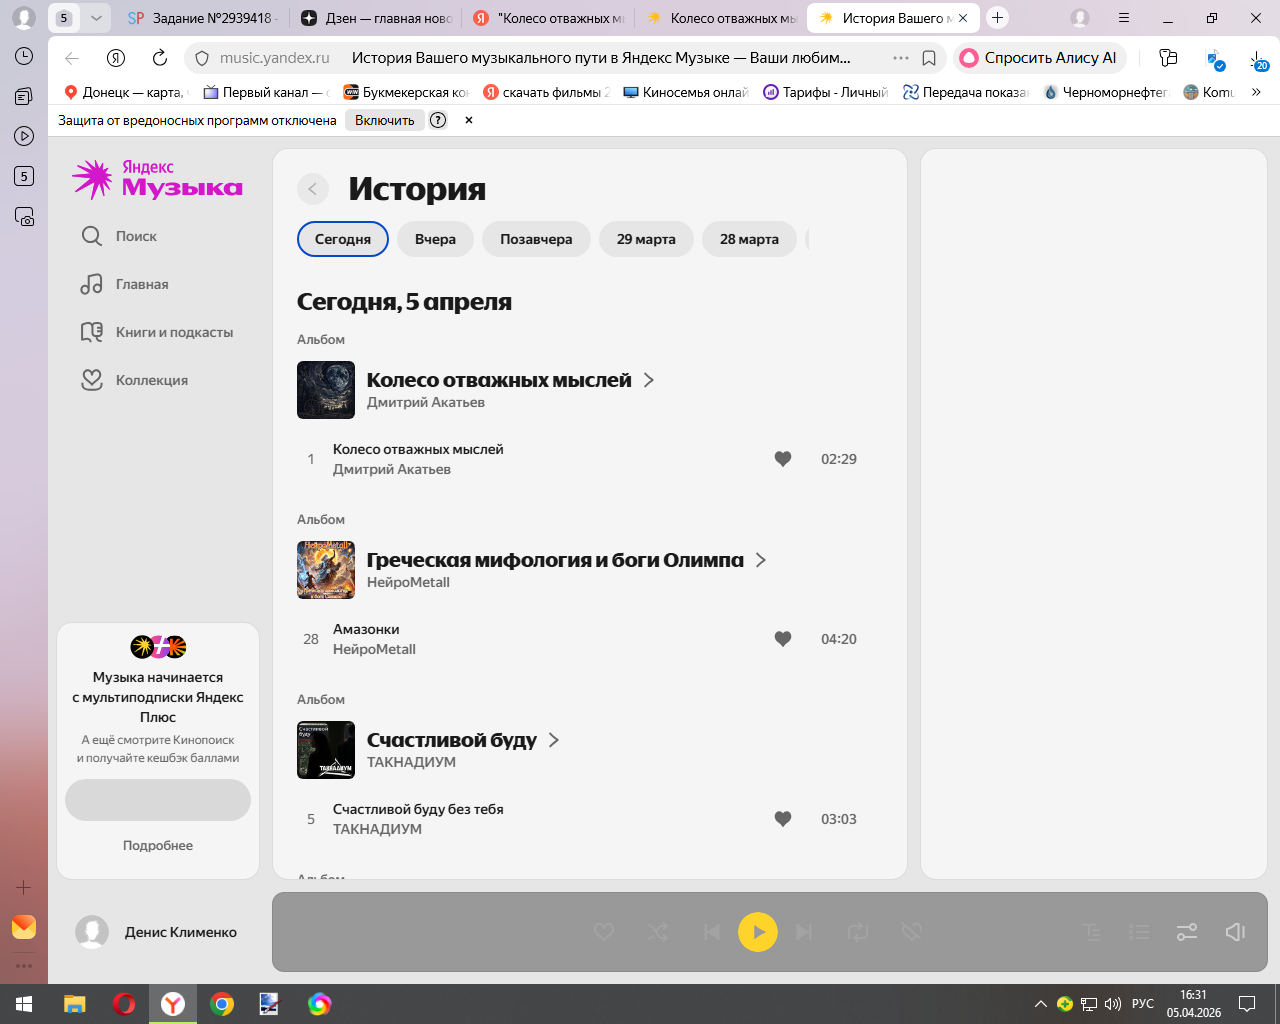Click Включить in protection notice bar
The height and width of the screenshot is (1024, 1280).
pyautogui.click(x=384, y=120)
